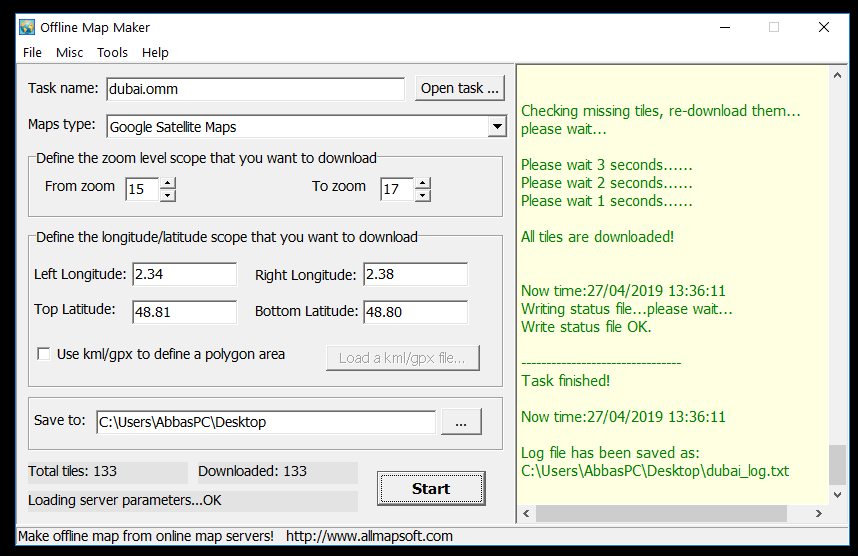
Task: Open the Tools menu
Action: [112, 53]
